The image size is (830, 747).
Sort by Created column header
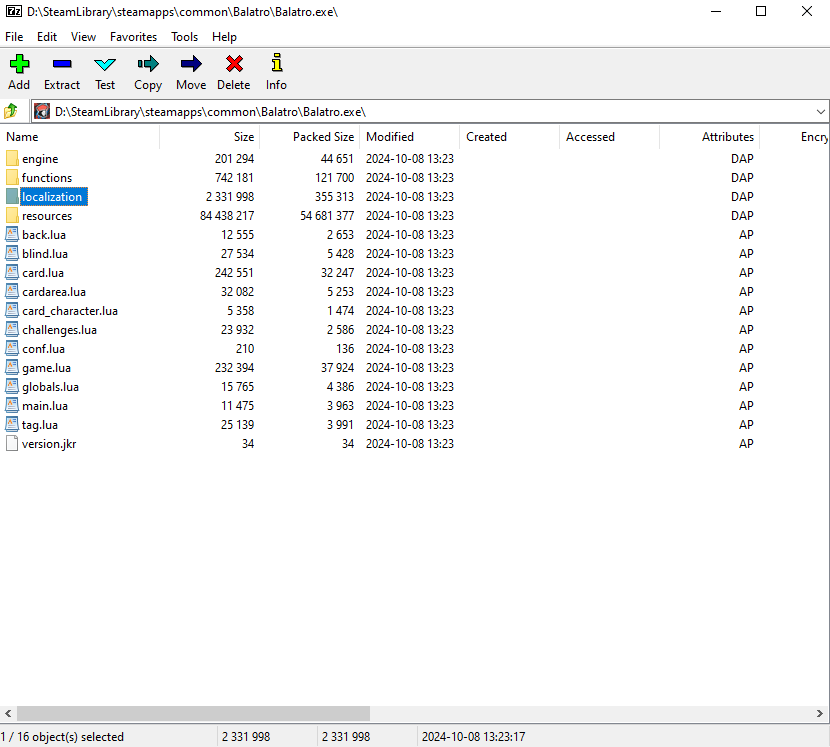click(509, 137)
